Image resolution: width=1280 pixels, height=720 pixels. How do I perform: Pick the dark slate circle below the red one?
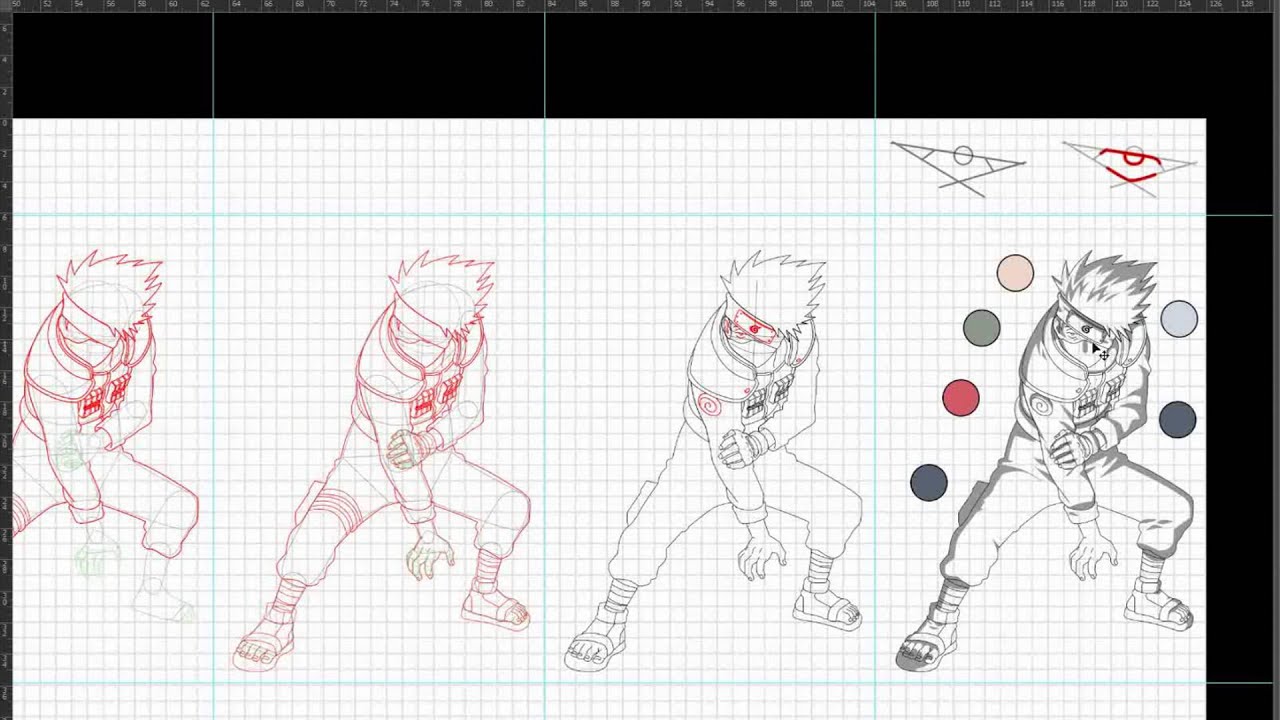click(929, 483)
